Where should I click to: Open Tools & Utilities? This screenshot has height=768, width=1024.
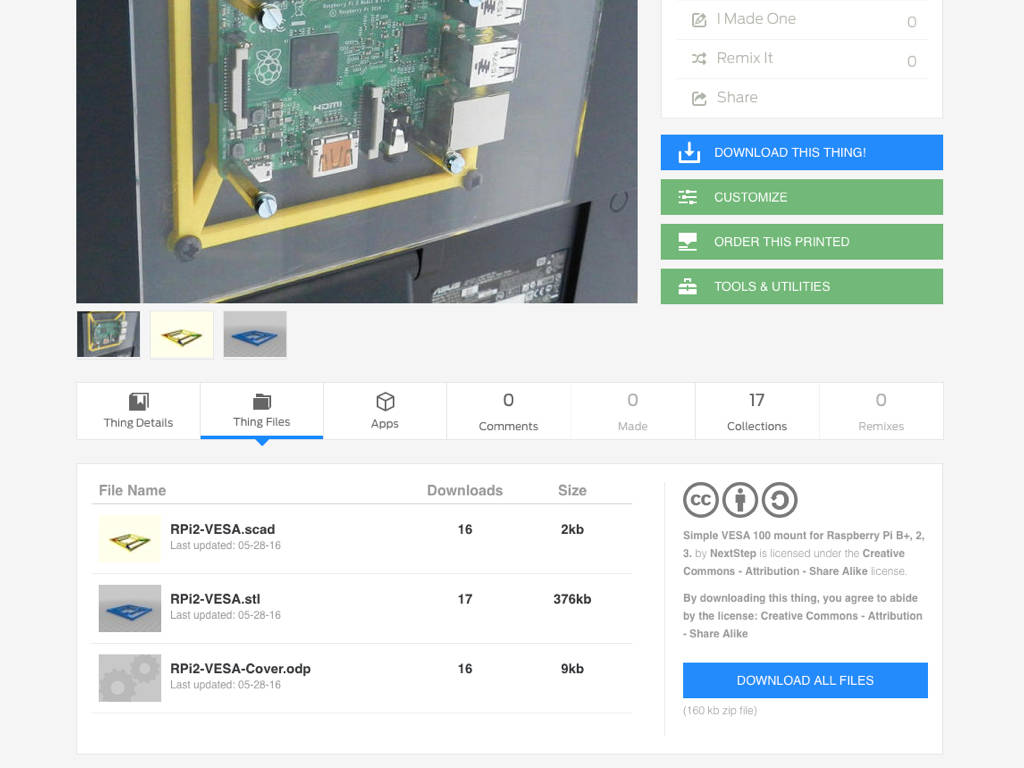pyautogui.click(x=801, y=286)
